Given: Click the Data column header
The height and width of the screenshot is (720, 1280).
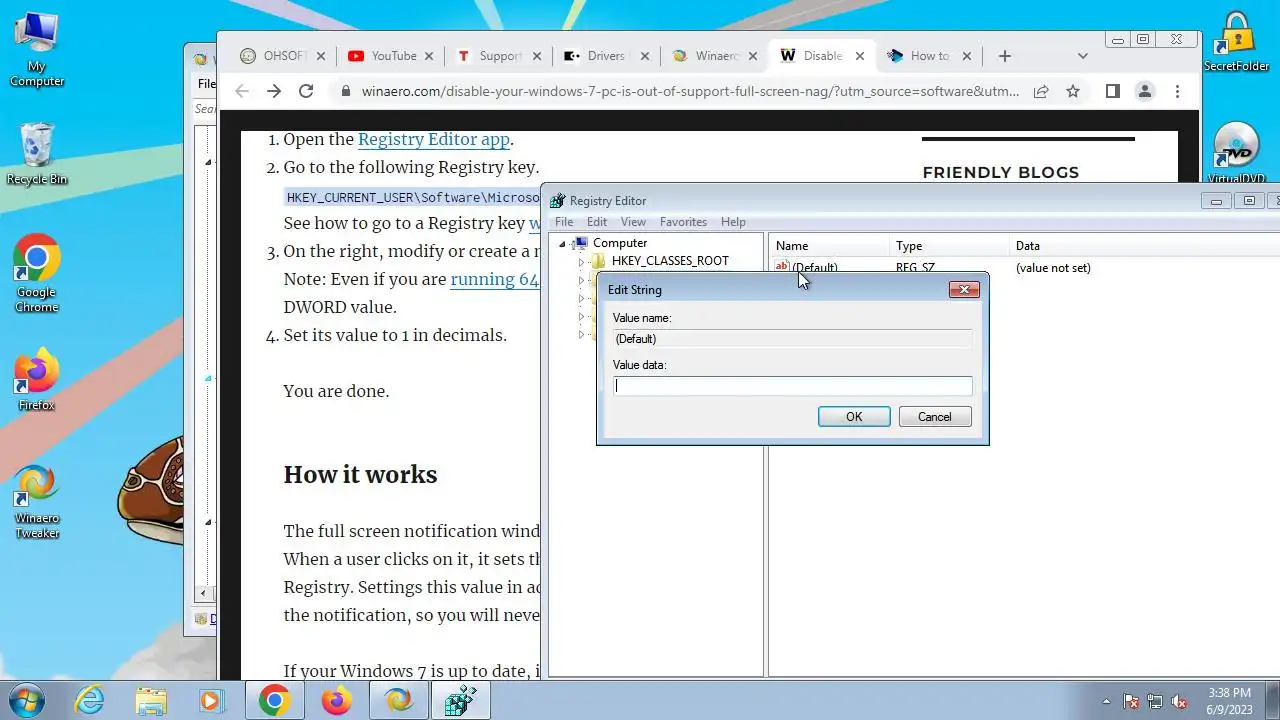Looking at the screenshot, I should (1144, 246).
